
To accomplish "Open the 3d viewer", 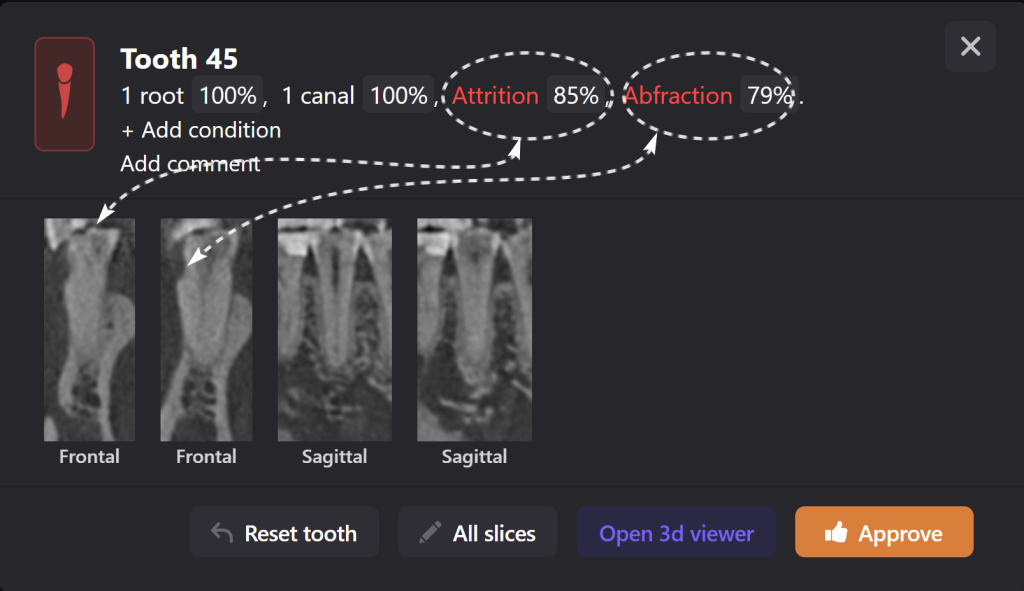I will tap(676, 533).
